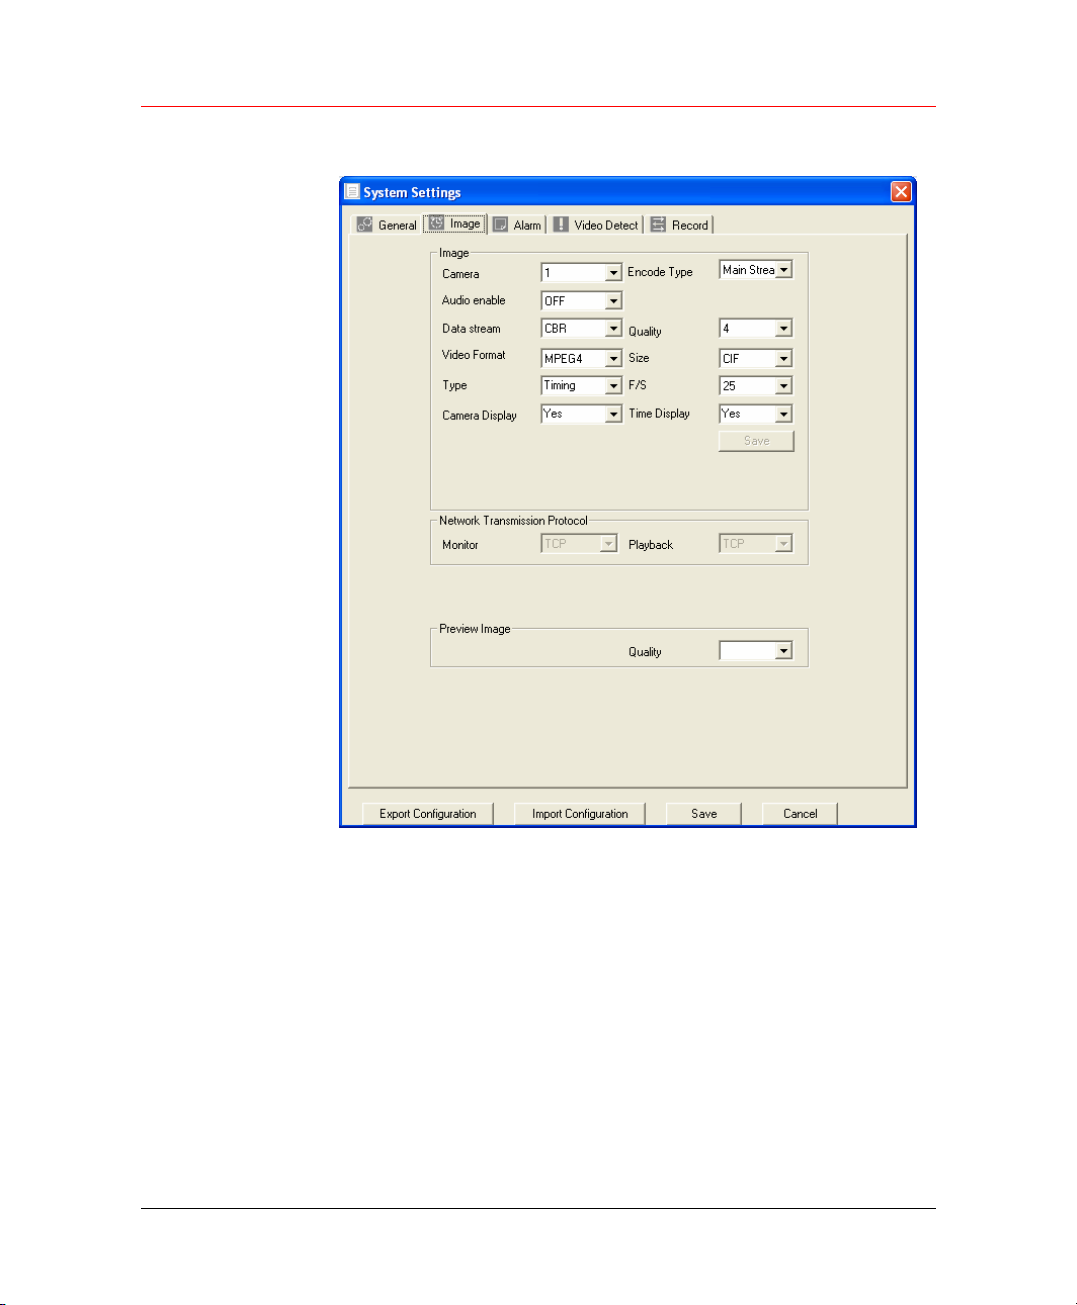This screenshot has height=1305, width=1077.
Task: Click the Image tab icon
Action: pos(436,224)
